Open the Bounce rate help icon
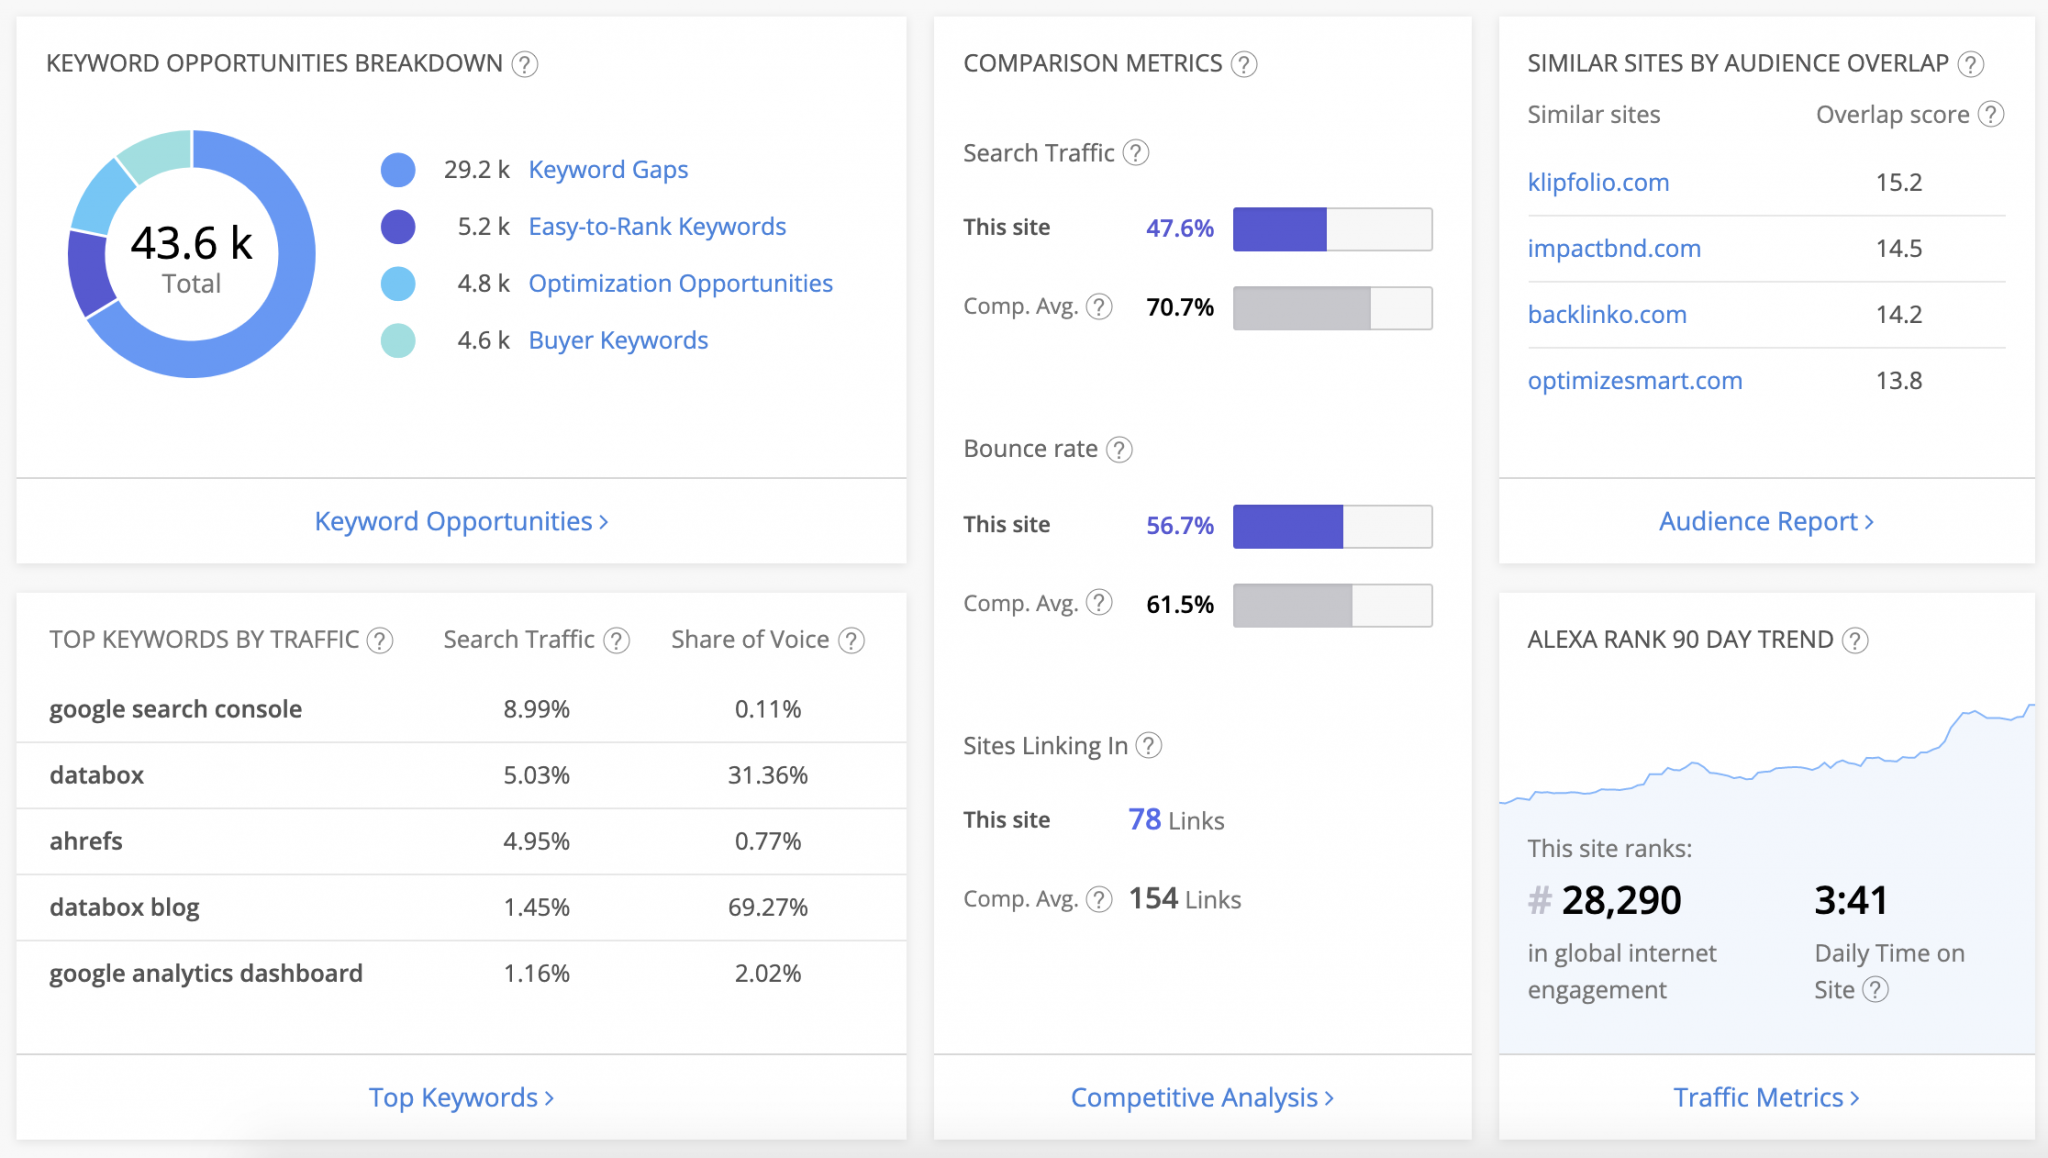Image resolution: width=2048 pixels, height=1158 pixels. click(1117, 450)
